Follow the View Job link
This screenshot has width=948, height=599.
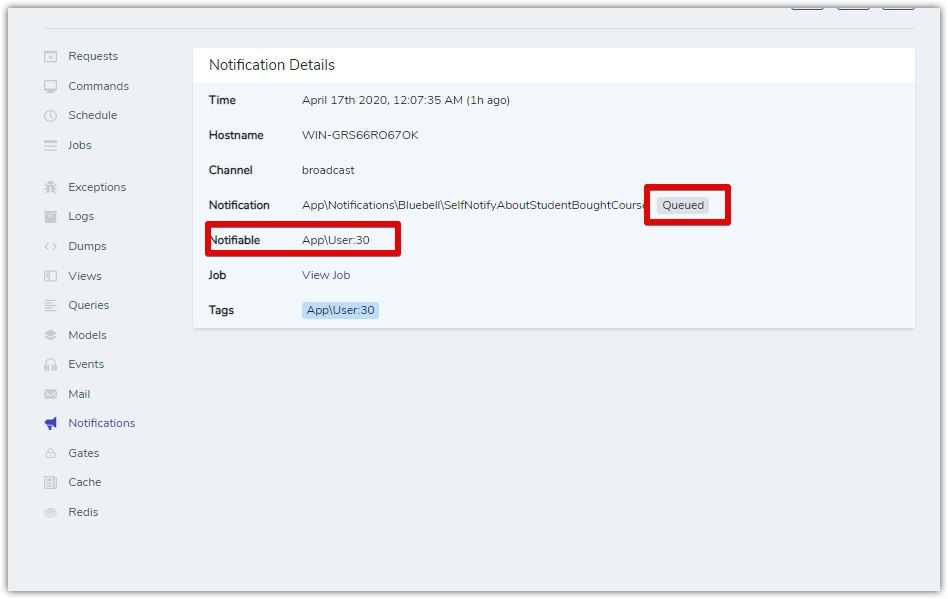(x=326, y=275)
